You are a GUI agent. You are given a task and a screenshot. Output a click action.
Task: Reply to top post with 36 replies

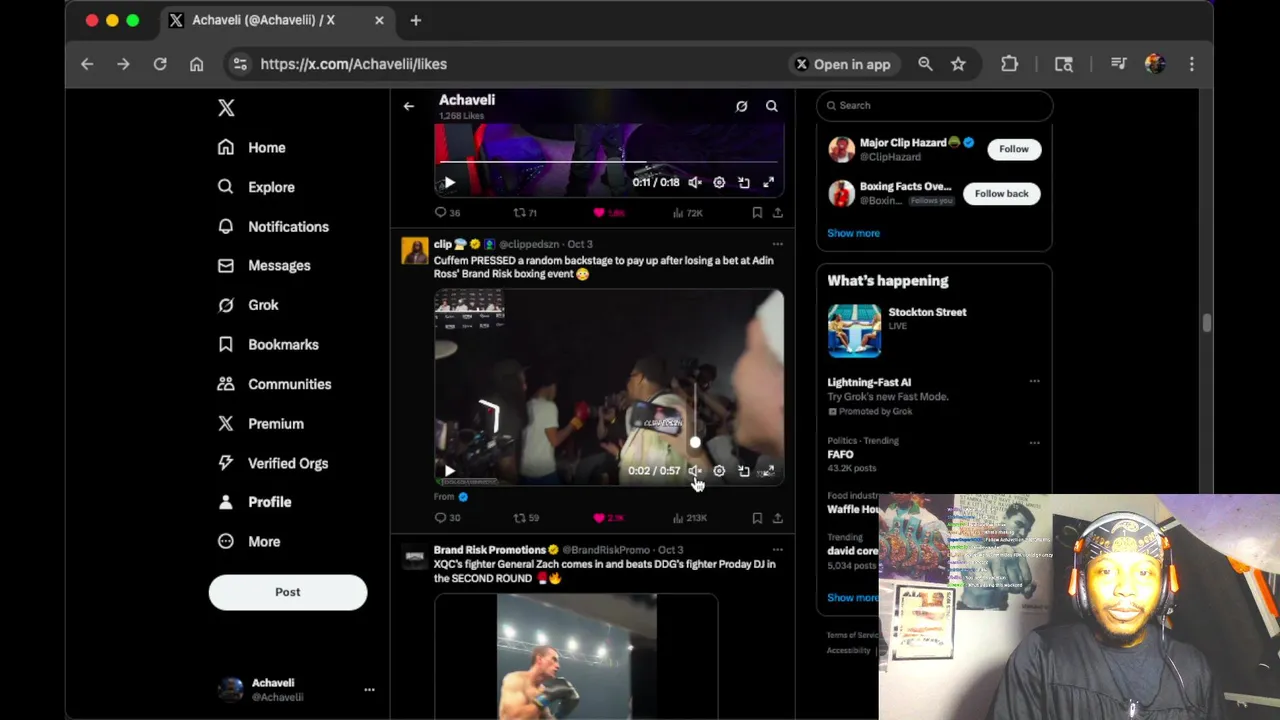click(x=447, y=213)
